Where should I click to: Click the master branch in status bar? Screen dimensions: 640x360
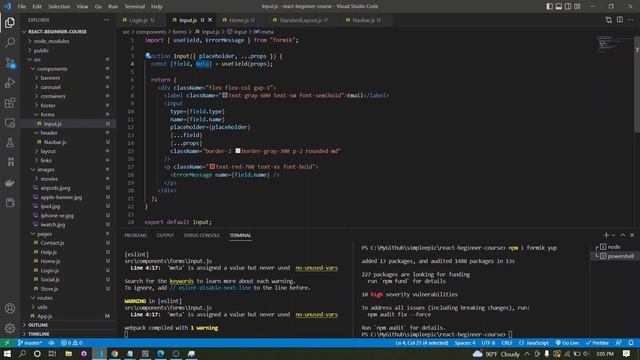(x=30, y=343)
